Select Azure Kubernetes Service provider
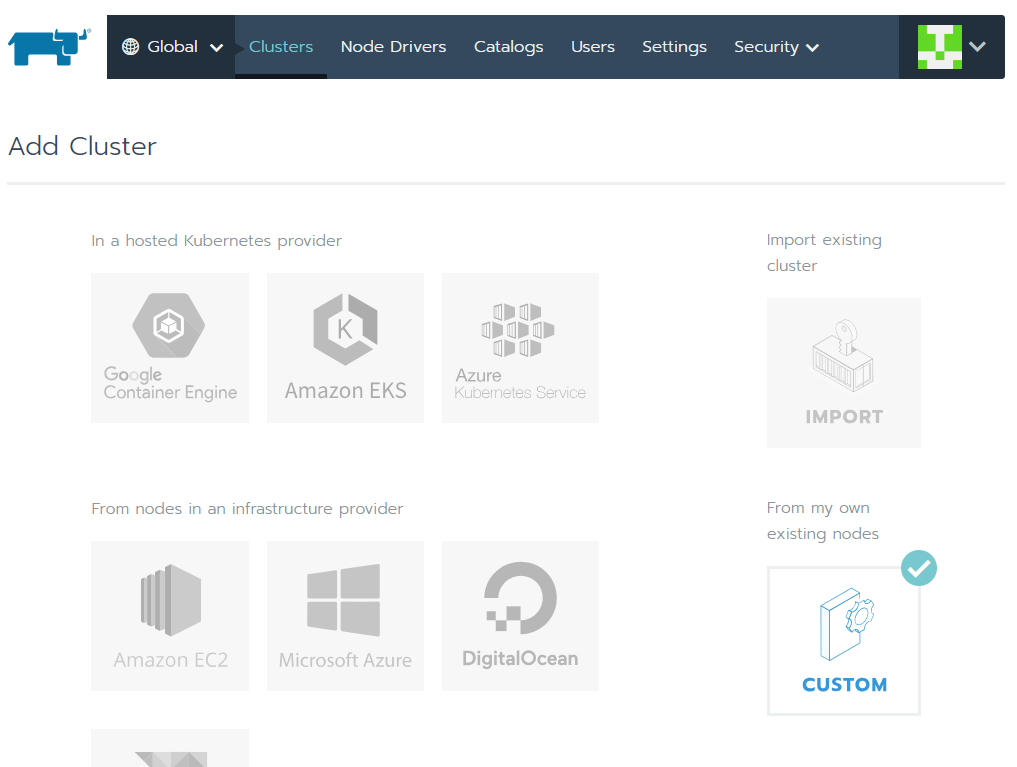 pyautogui.click(x=520, y=348)
